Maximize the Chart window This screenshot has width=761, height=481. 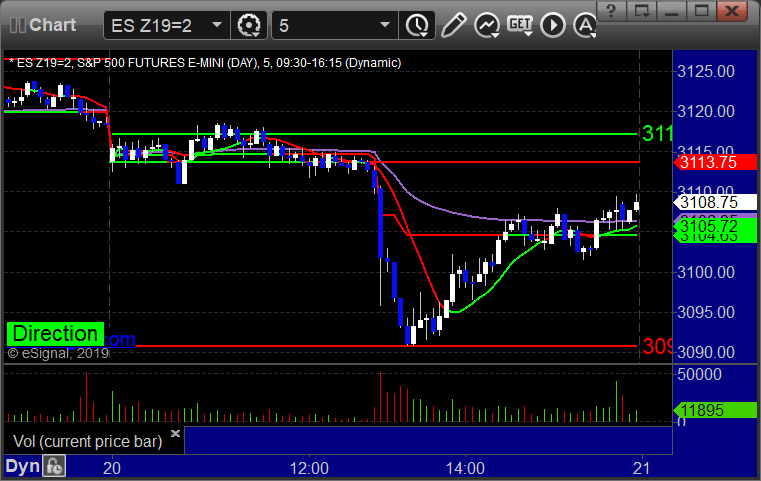pyautogui.click(x=702, y=11)
